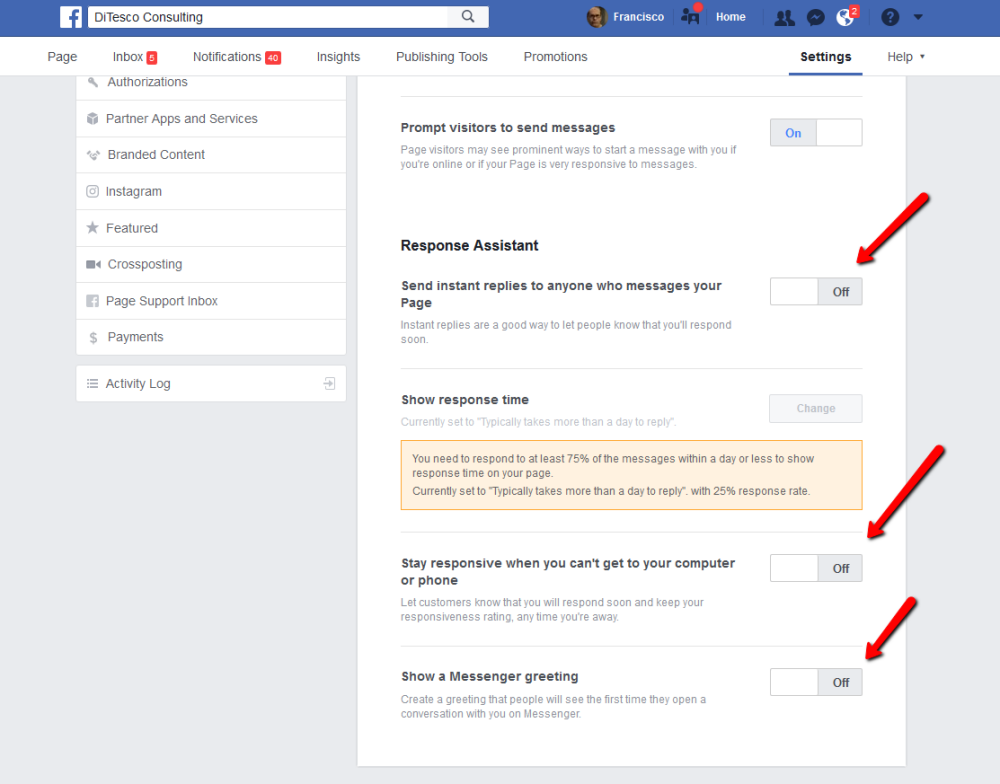Screen dimensions: 1000x784
Task: Open the globe notifications icon
Action: [x=846, y=17]
